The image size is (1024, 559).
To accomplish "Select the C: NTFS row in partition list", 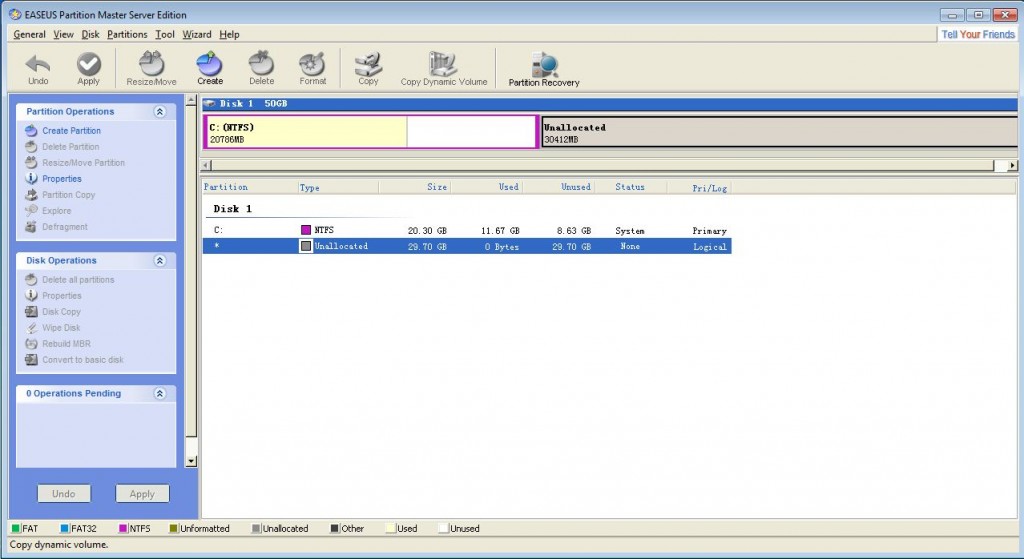I will point(466,231).
